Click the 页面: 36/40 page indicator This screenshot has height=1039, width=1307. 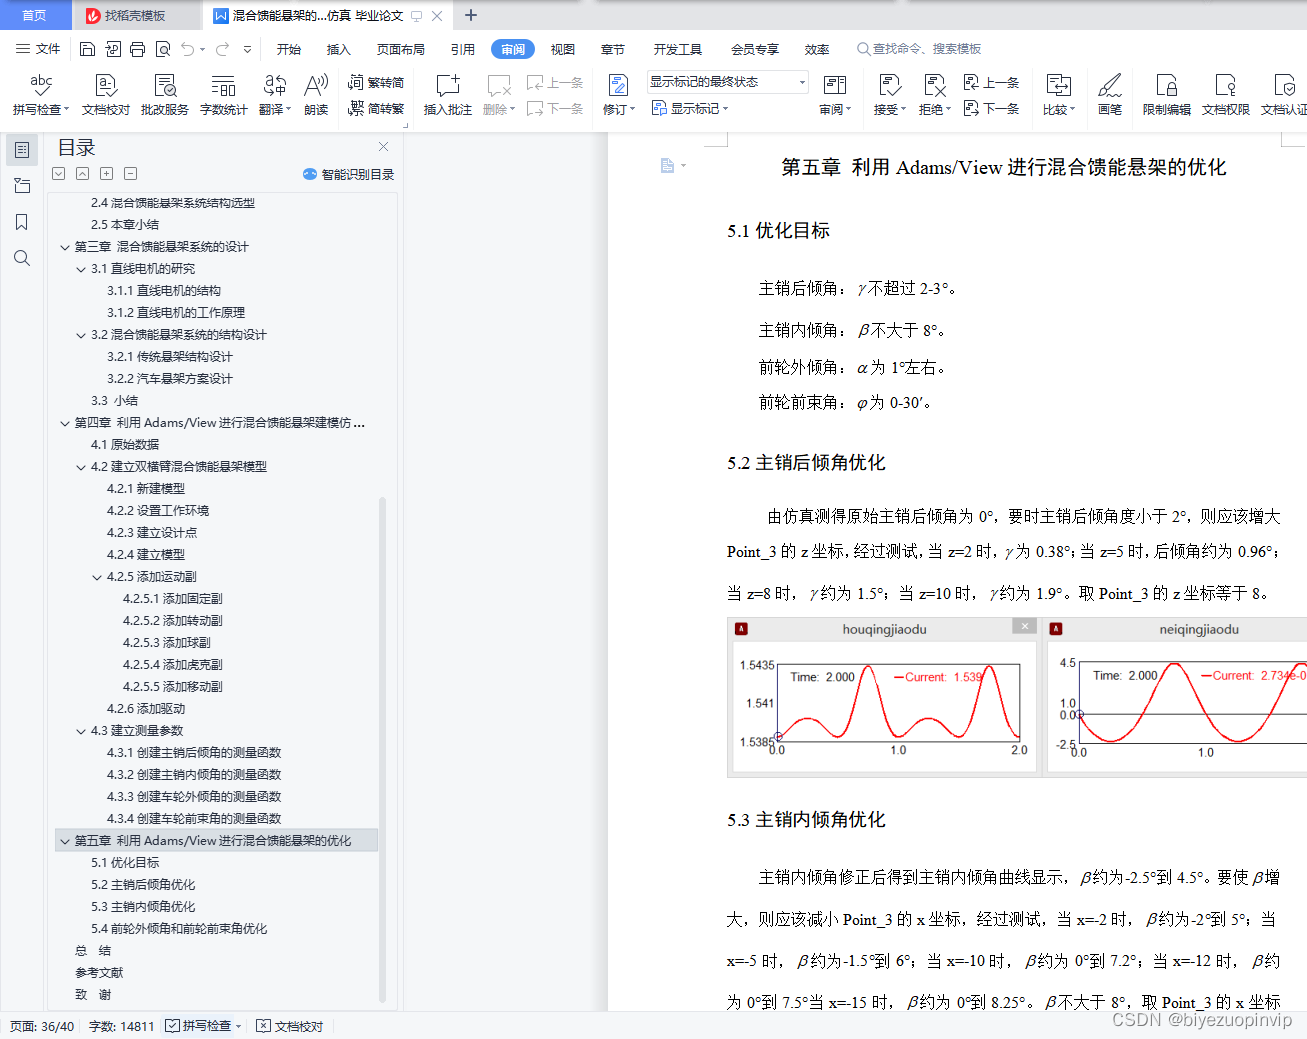click(42, 1026)
